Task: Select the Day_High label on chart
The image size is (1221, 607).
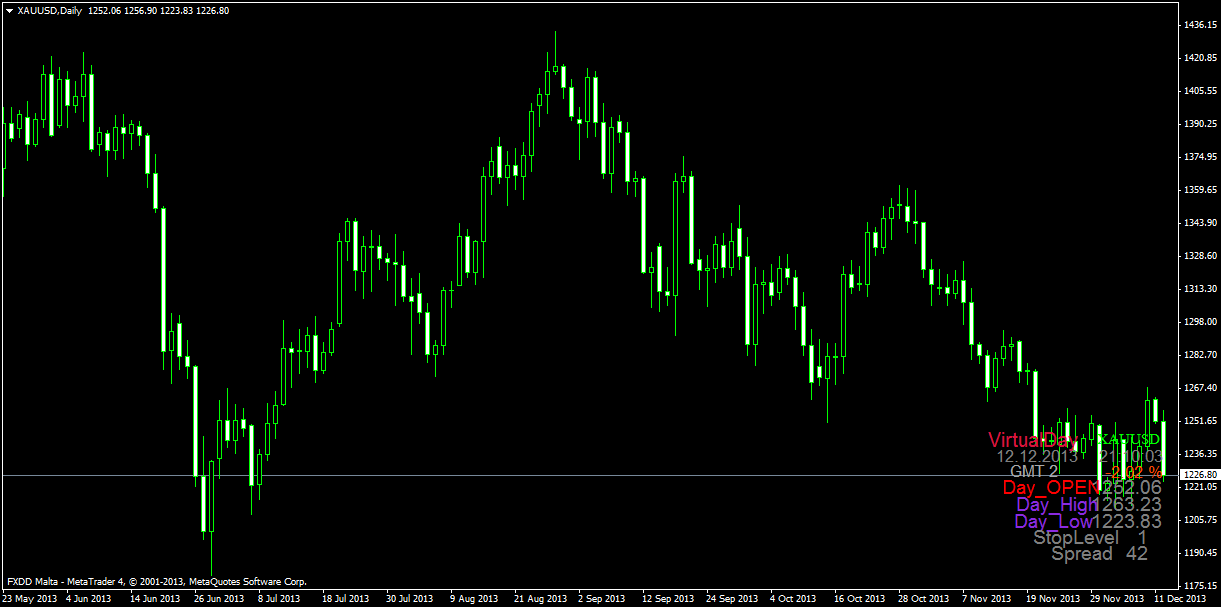Action: click(x=1056, y=505)
